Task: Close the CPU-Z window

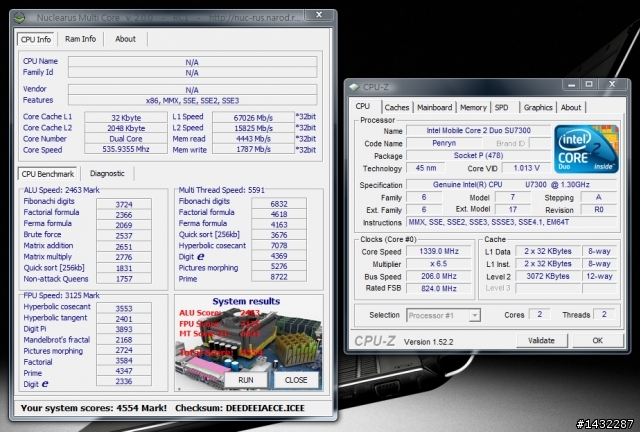Action: point(612,85)
